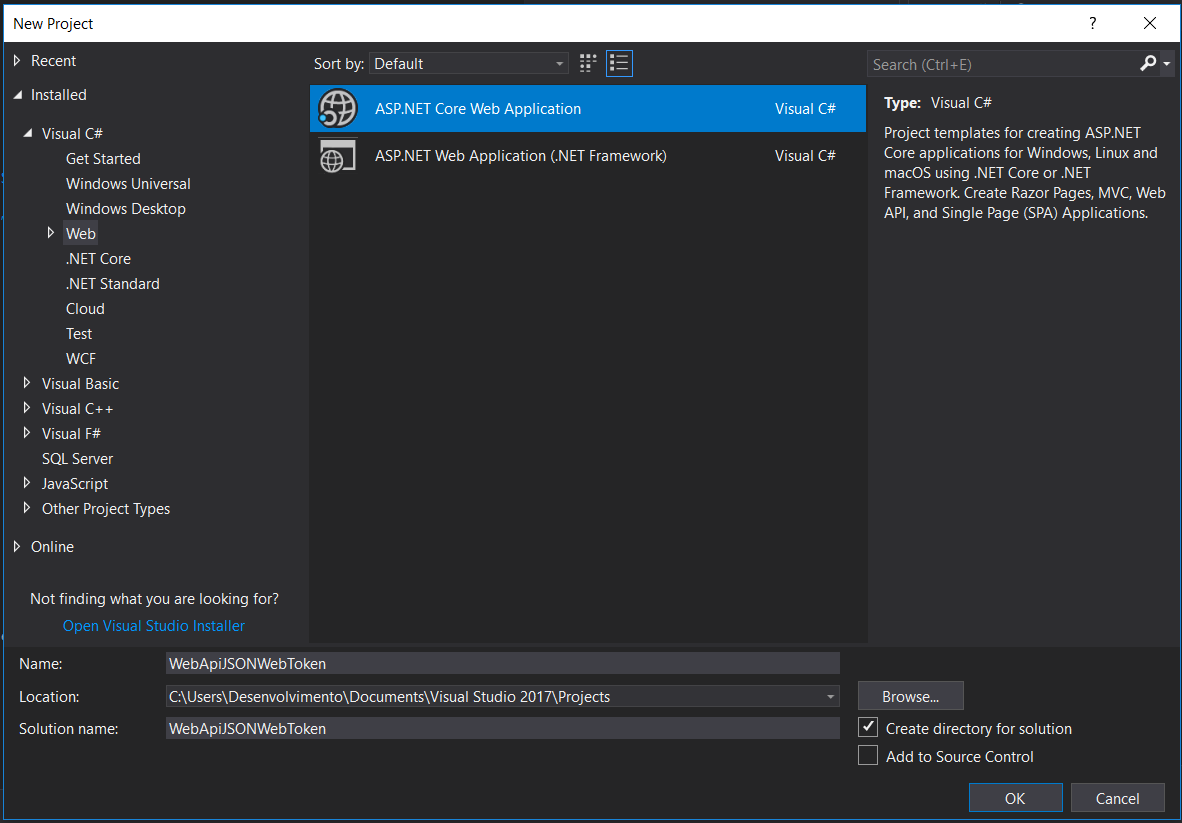Expand the JavaScript node
1182x823 pixels.
[27, 483]
